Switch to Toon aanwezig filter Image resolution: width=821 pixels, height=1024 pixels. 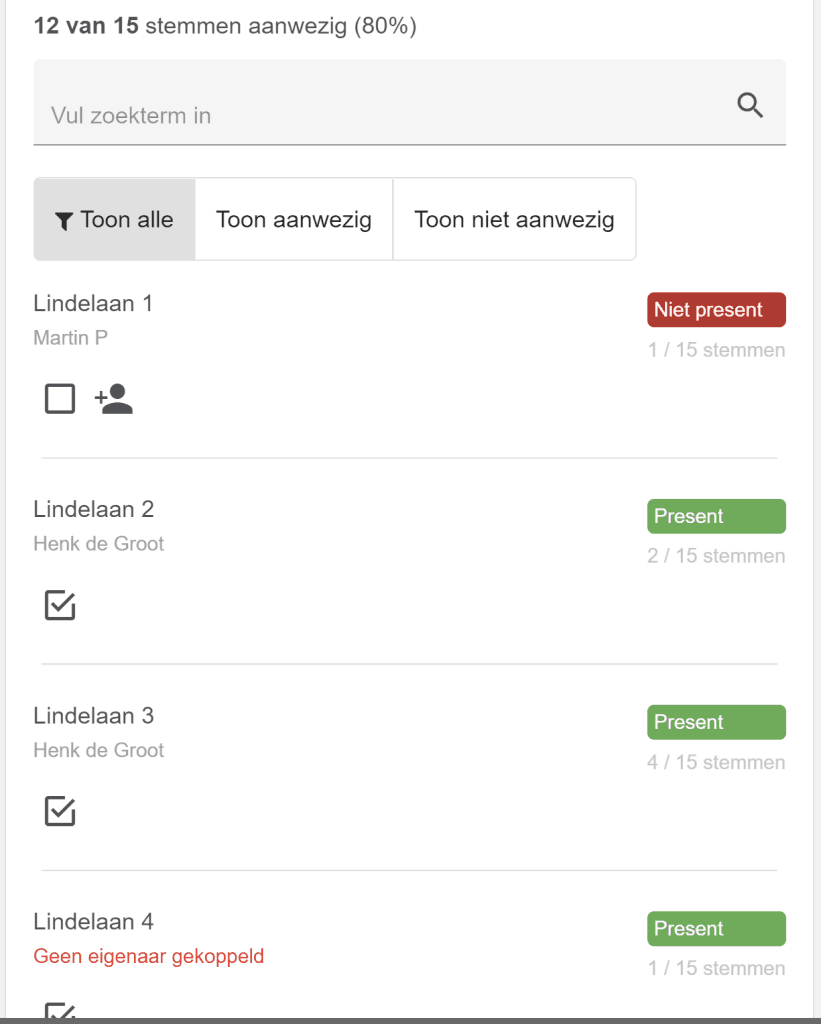click(294, 220)
